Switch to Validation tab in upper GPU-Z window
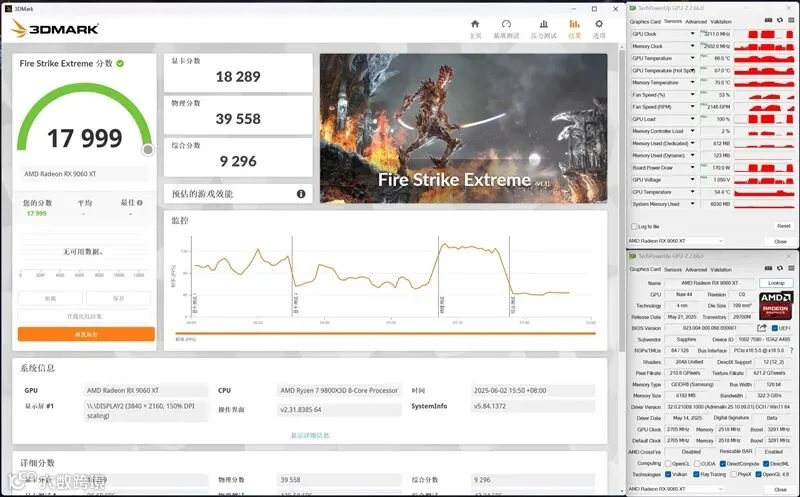 pos(721,21)
